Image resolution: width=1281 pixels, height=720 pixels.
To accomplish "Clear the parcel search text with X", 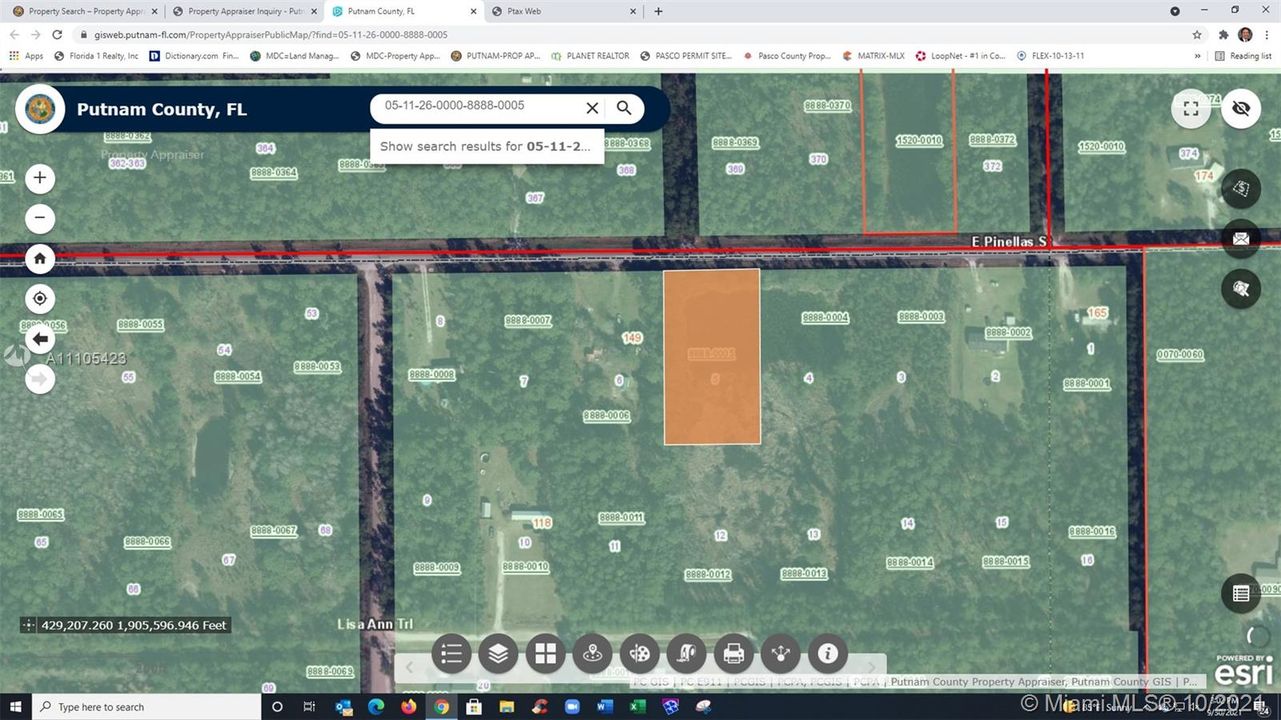I will 592,108.
